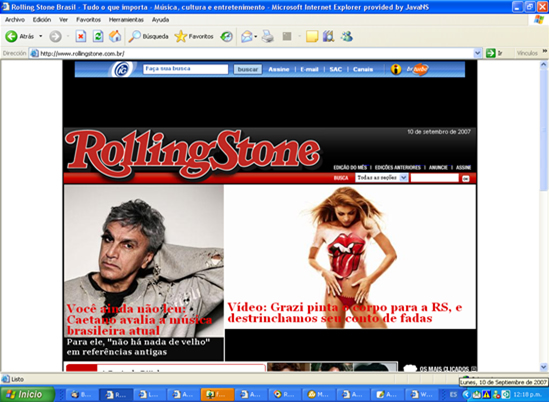The height and width of the screenshot is (402, 549).
Task: Click the ES language indicator in taskbar
Action: (x=453, y=394)
